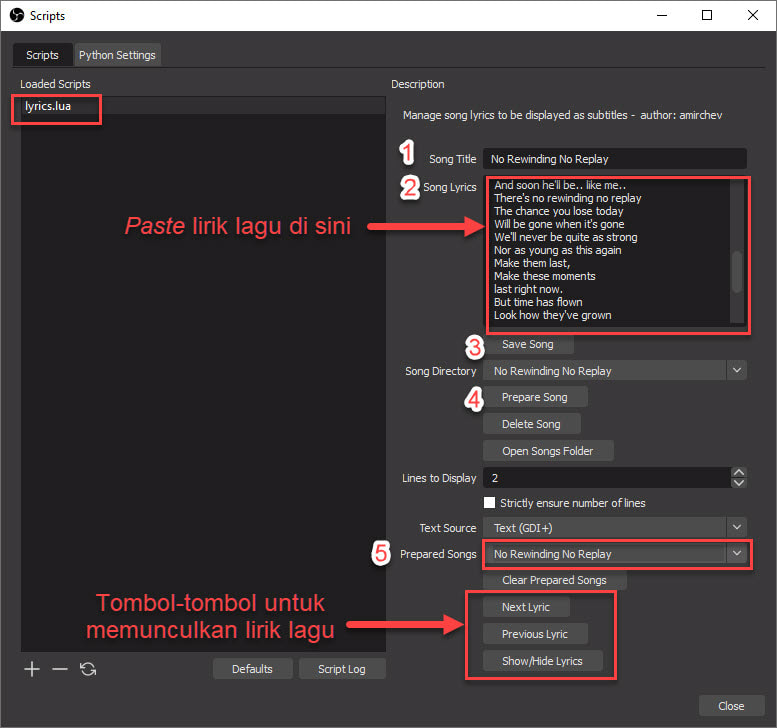
Task: Advance with the Next Lyric button
Action: (x=526, y=607)
